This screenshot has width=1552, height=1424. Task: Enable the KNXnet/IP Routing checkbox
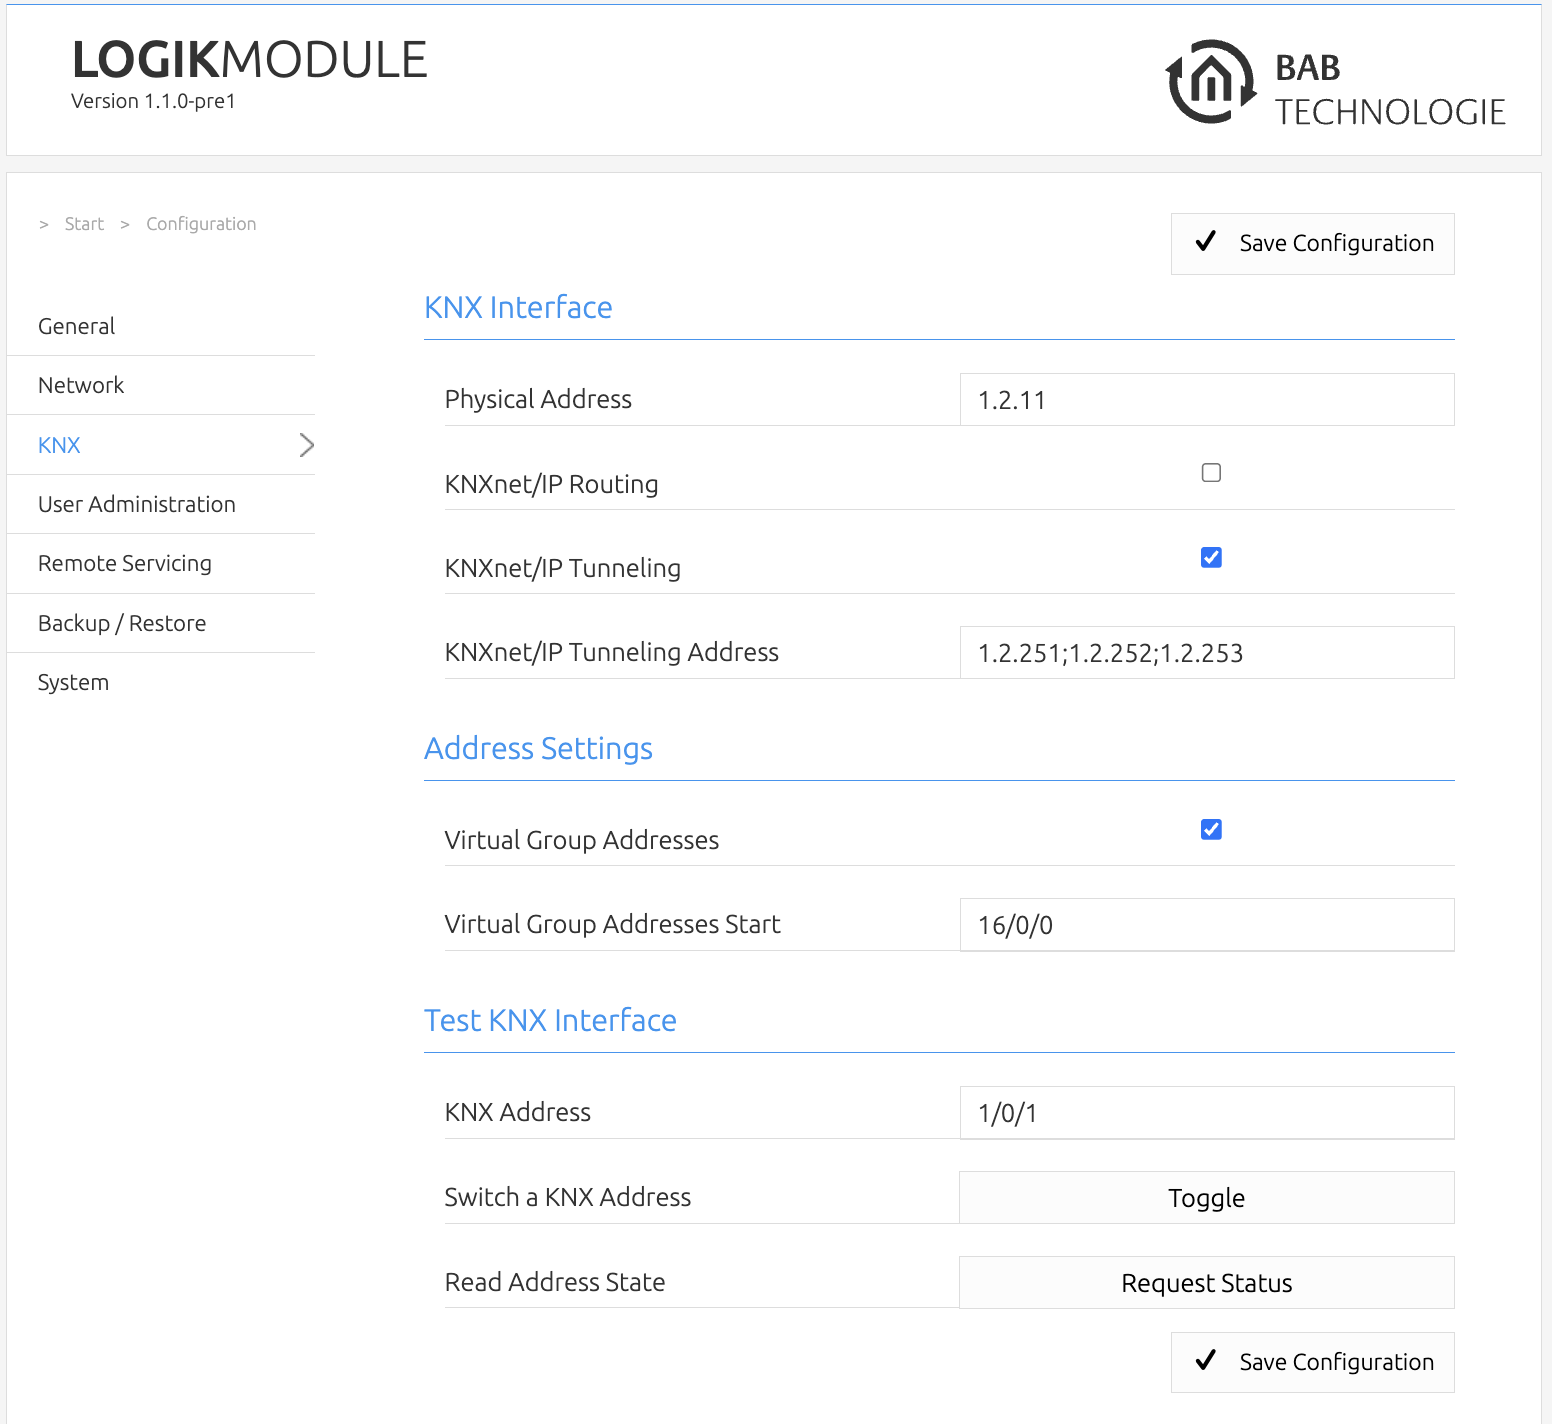(x=1211, y=473)
